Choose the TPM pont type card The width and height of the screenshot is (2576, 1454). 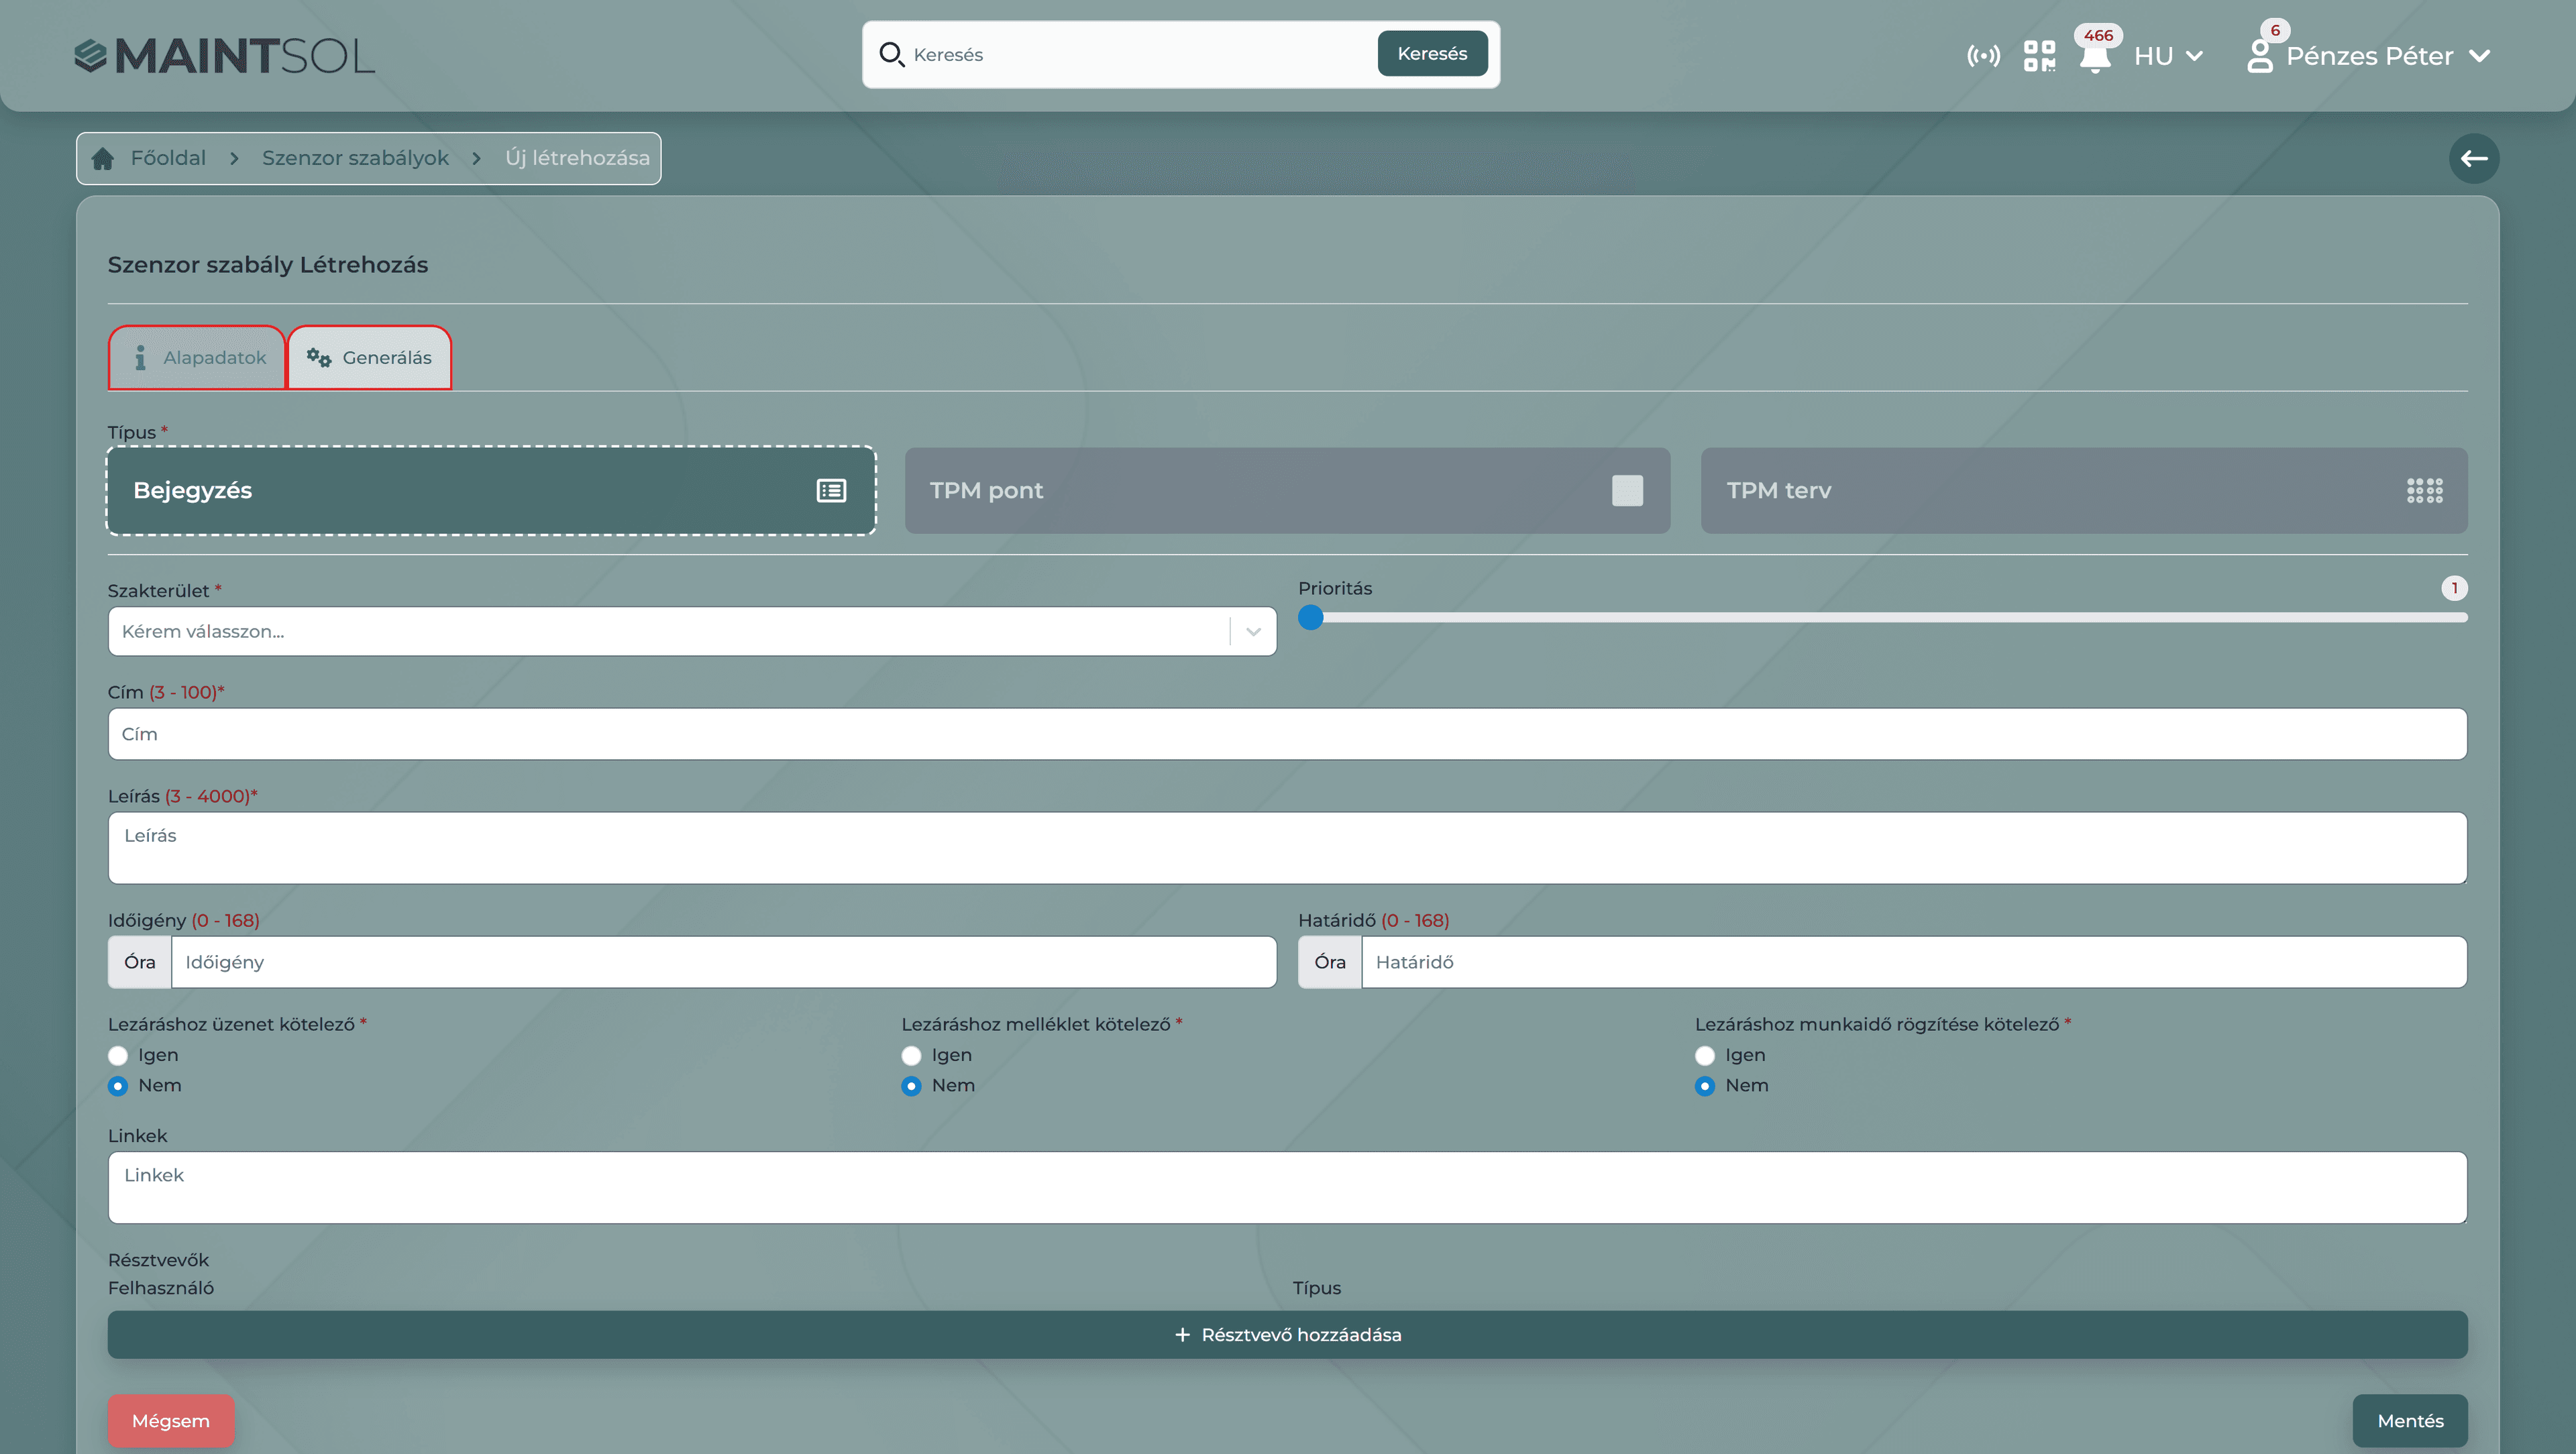point(1287,491)
